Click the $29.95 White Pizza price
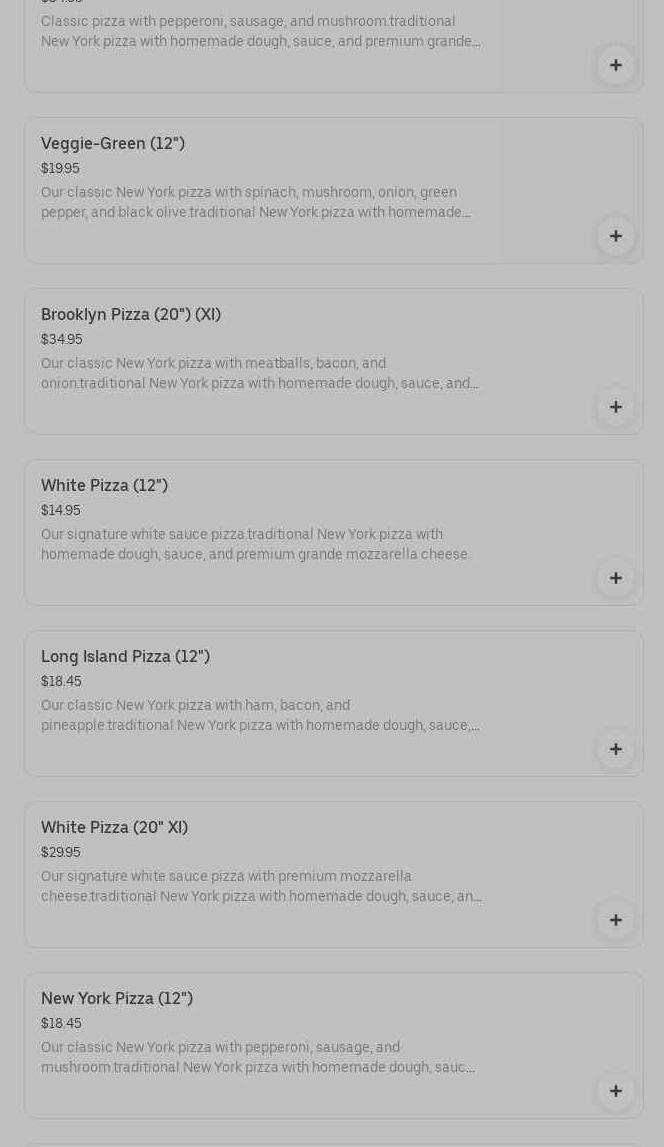Image resolution: width=664 pixels, height=1147 pixels. 61,853
